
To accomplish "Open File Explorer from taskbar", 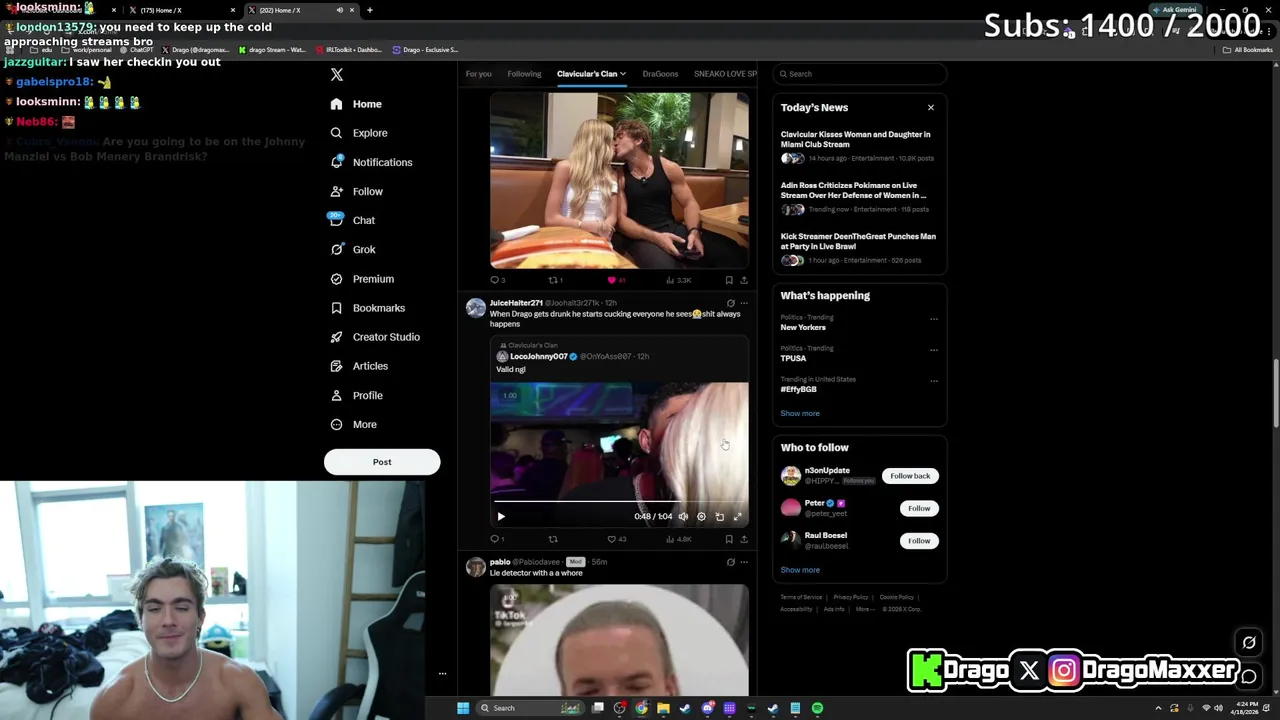I will coord(663,708).
